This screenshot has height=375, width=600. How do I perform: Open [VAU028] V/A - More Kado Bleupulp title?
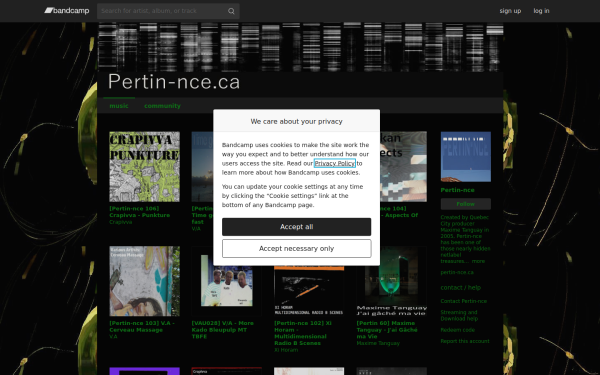coord(223,329)
